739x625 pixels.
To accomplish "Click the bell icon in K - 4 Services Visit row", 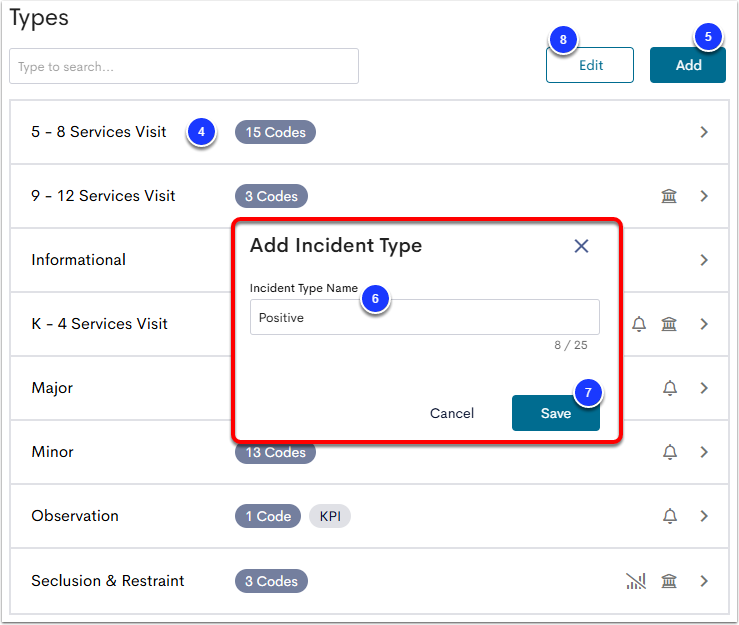I will pos(639,324).
